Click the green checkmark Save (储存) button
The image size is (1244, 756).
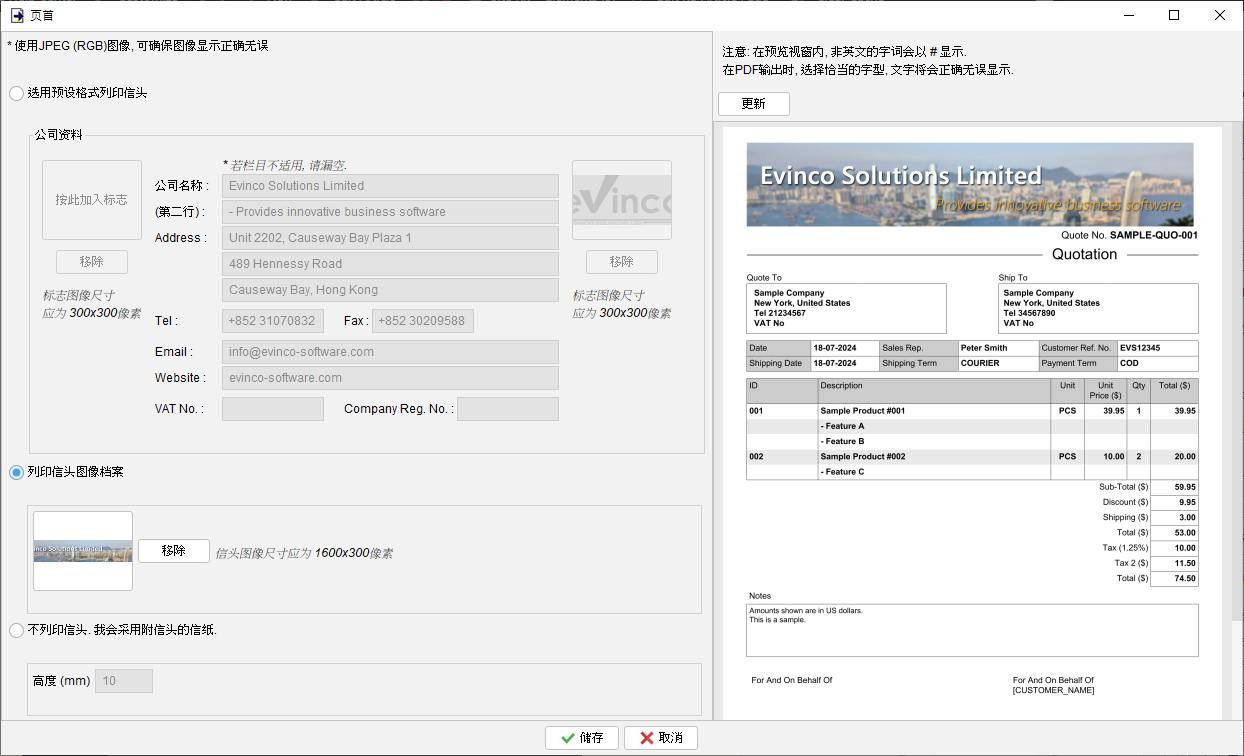582,737
